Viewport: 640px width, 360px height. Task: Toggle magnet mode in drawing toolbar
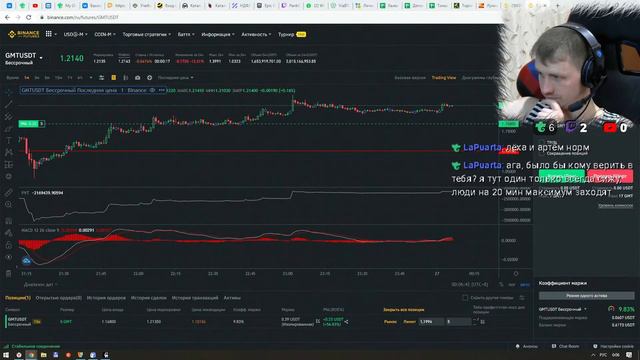(9, 221)
